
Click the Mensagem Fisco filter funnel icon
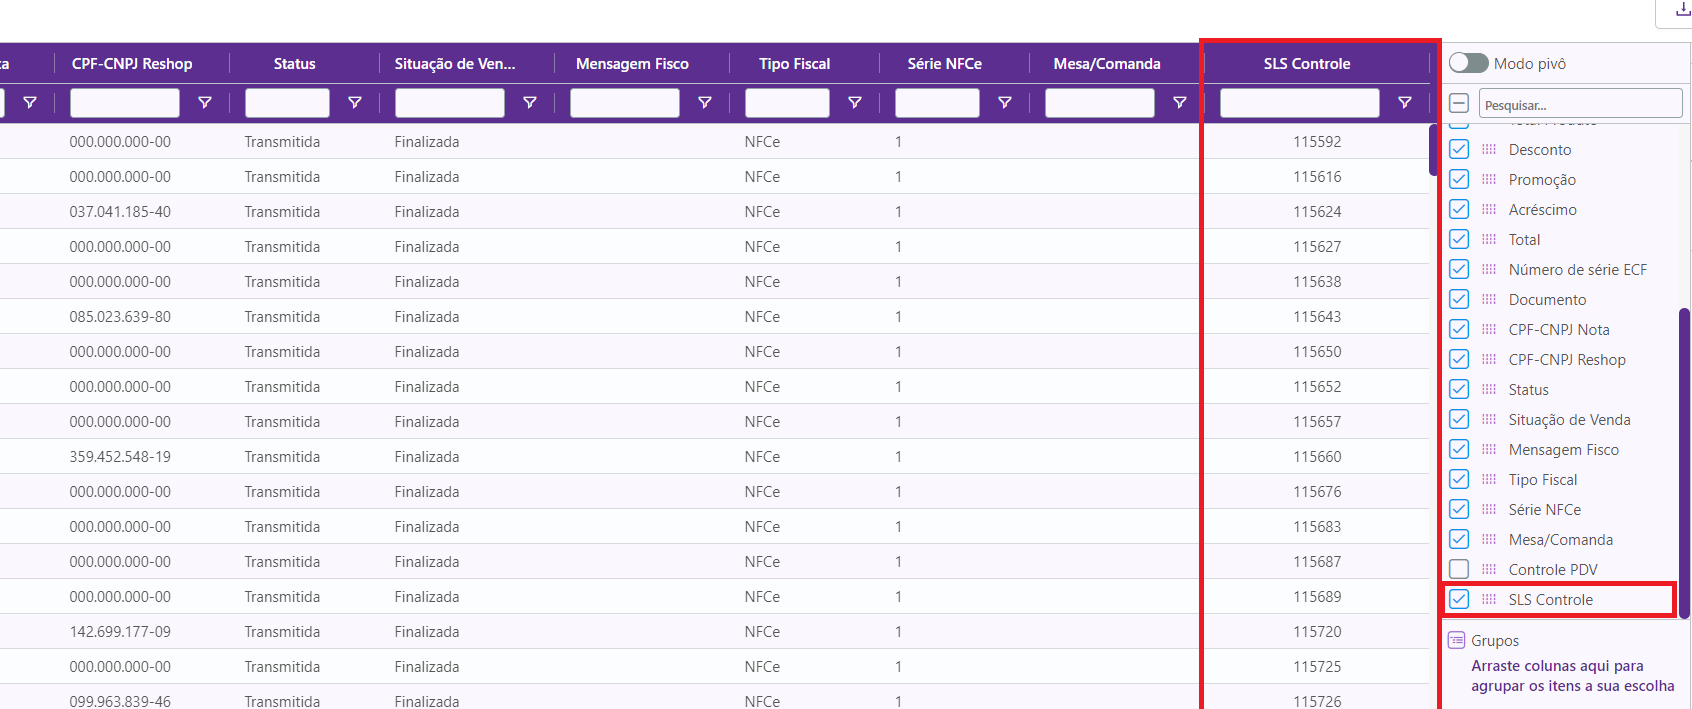click(x=705, y=103)
